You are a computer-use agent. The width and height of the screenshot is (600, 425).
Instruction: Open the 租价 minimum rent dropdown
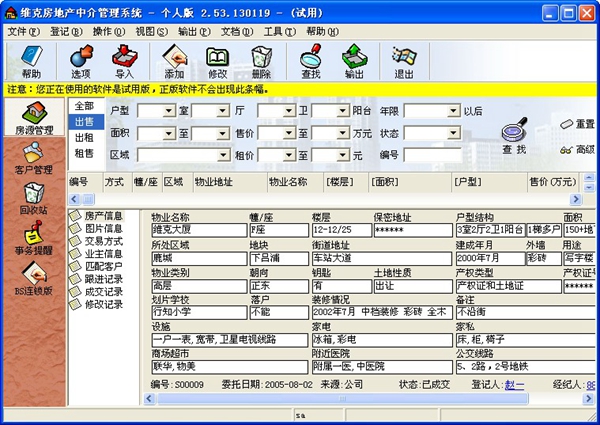tap(289, 155)
